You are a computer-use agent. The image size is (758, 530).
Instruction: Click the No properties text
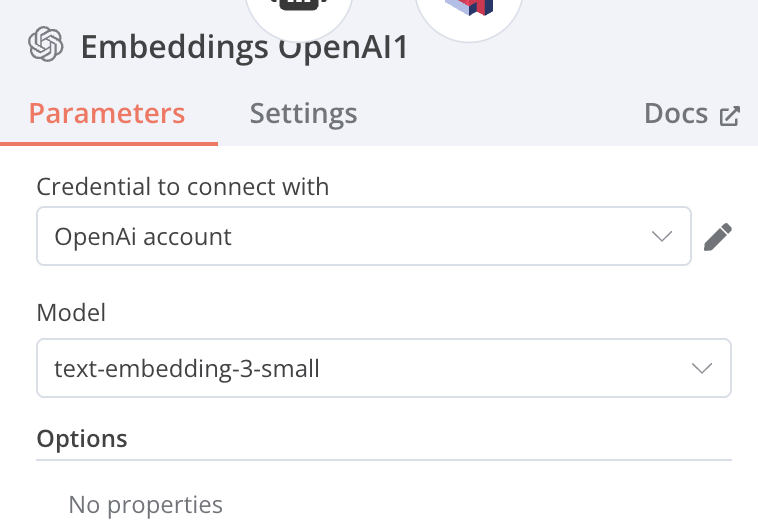(146, 505)
